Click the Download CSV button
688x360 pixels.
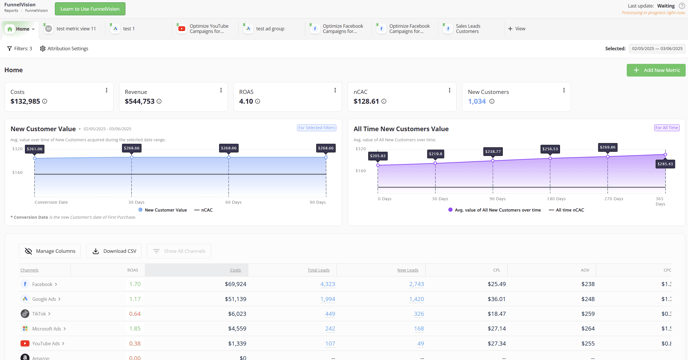pos(114,251)
